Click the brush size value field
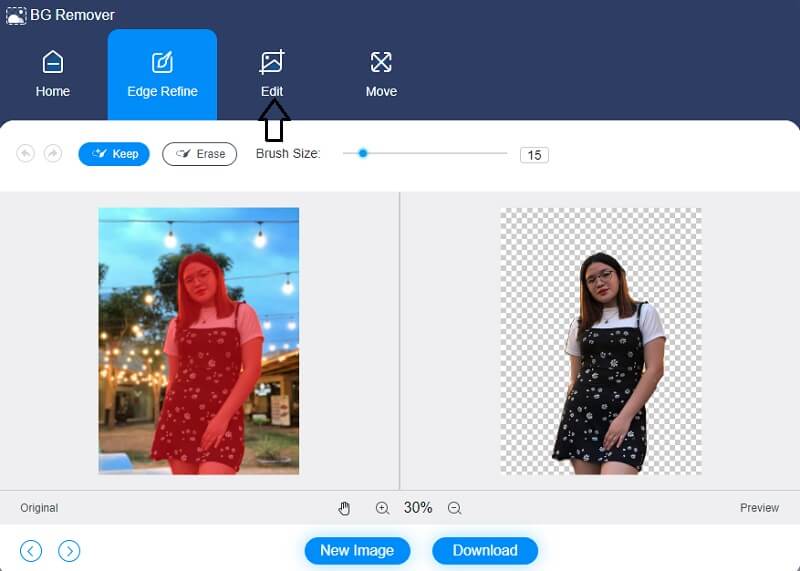 tap(534, 155)
